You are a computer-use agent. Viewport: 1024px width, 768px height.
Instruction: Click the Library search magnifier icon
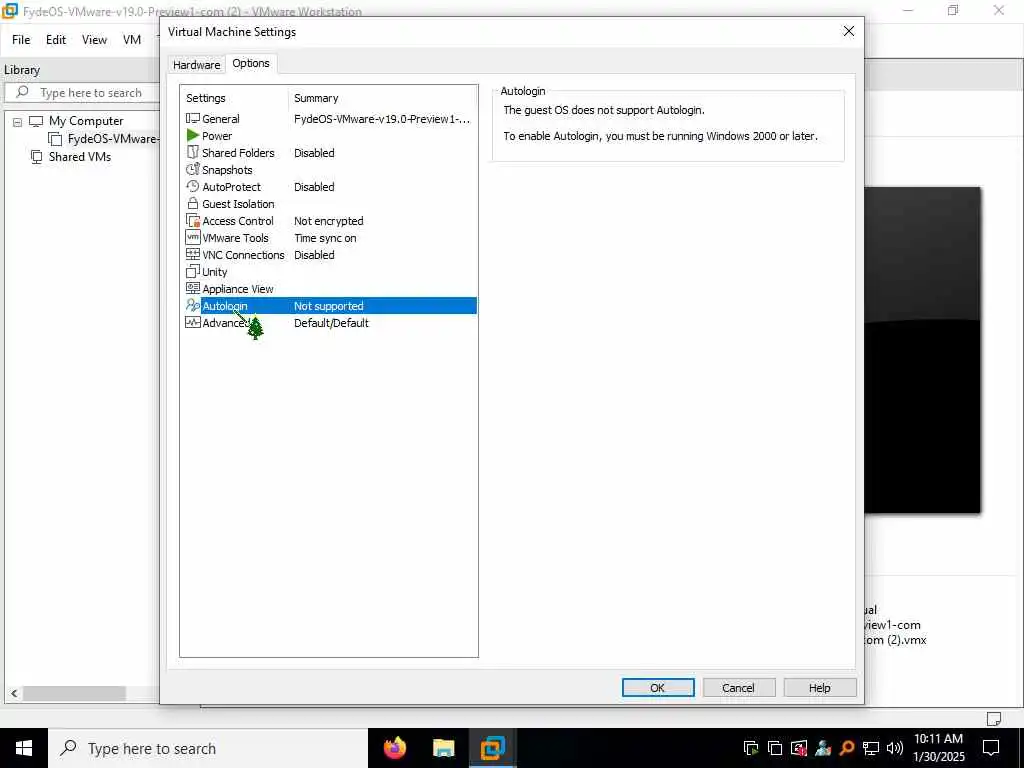(x=22, y=92)
